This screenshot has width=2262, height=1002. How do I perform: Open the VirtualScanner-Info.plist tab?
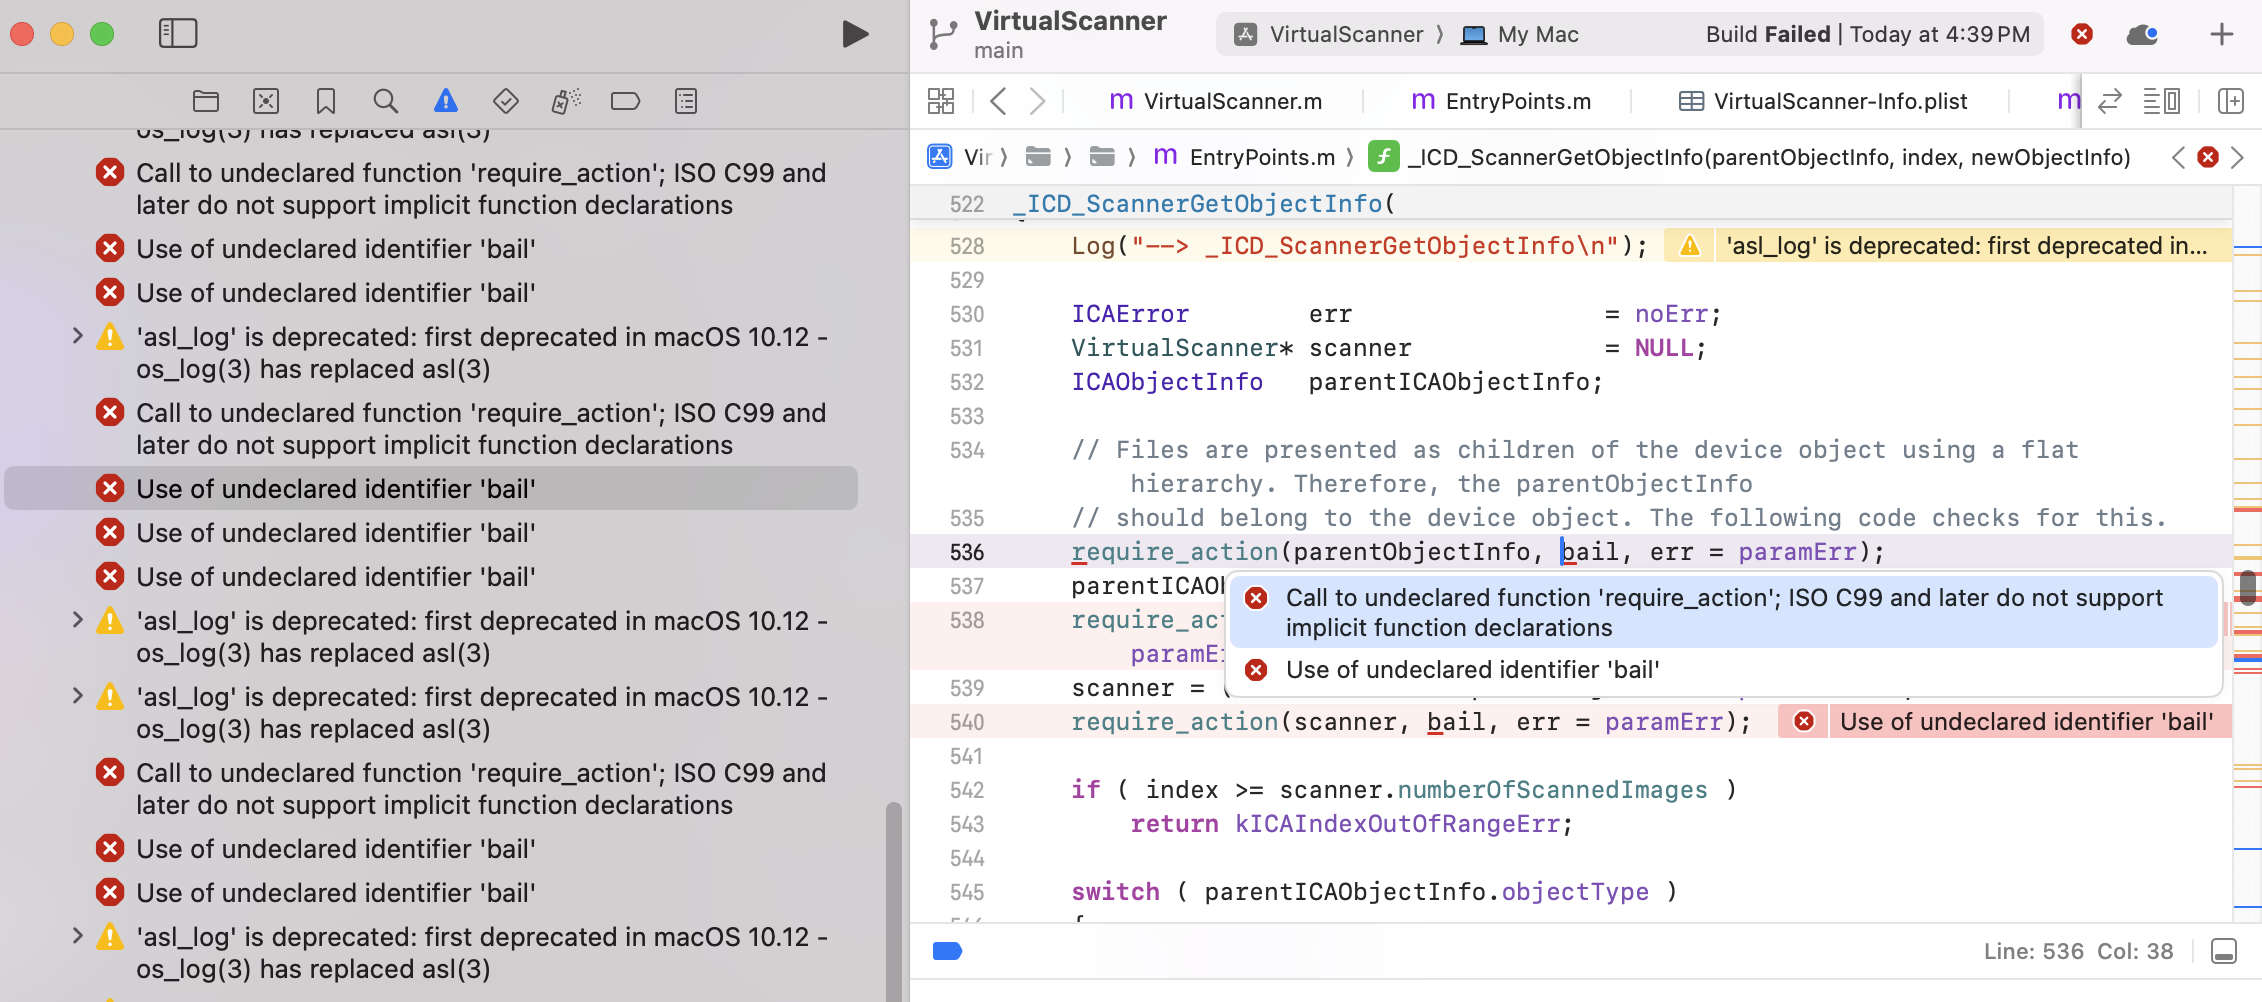(1823, 101)
